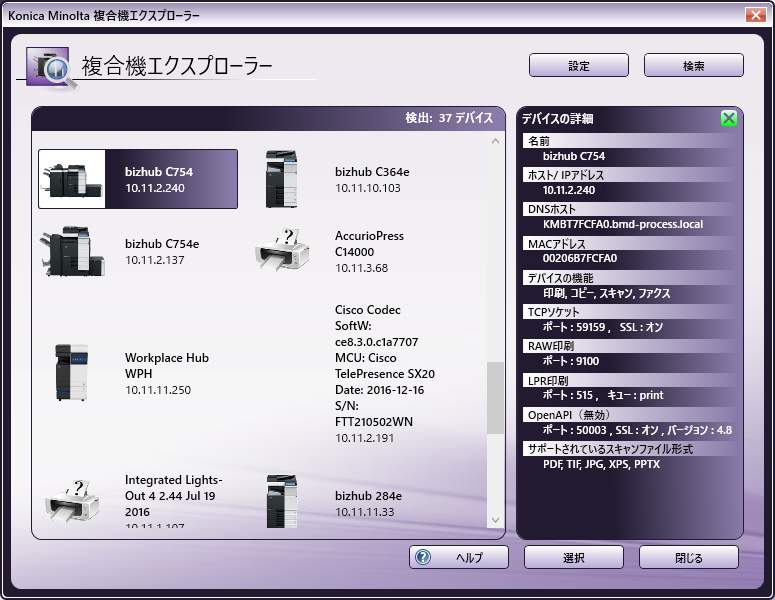775x600 pixels.
Task: Click the ヘルプ button label
Action: [469, 557]
